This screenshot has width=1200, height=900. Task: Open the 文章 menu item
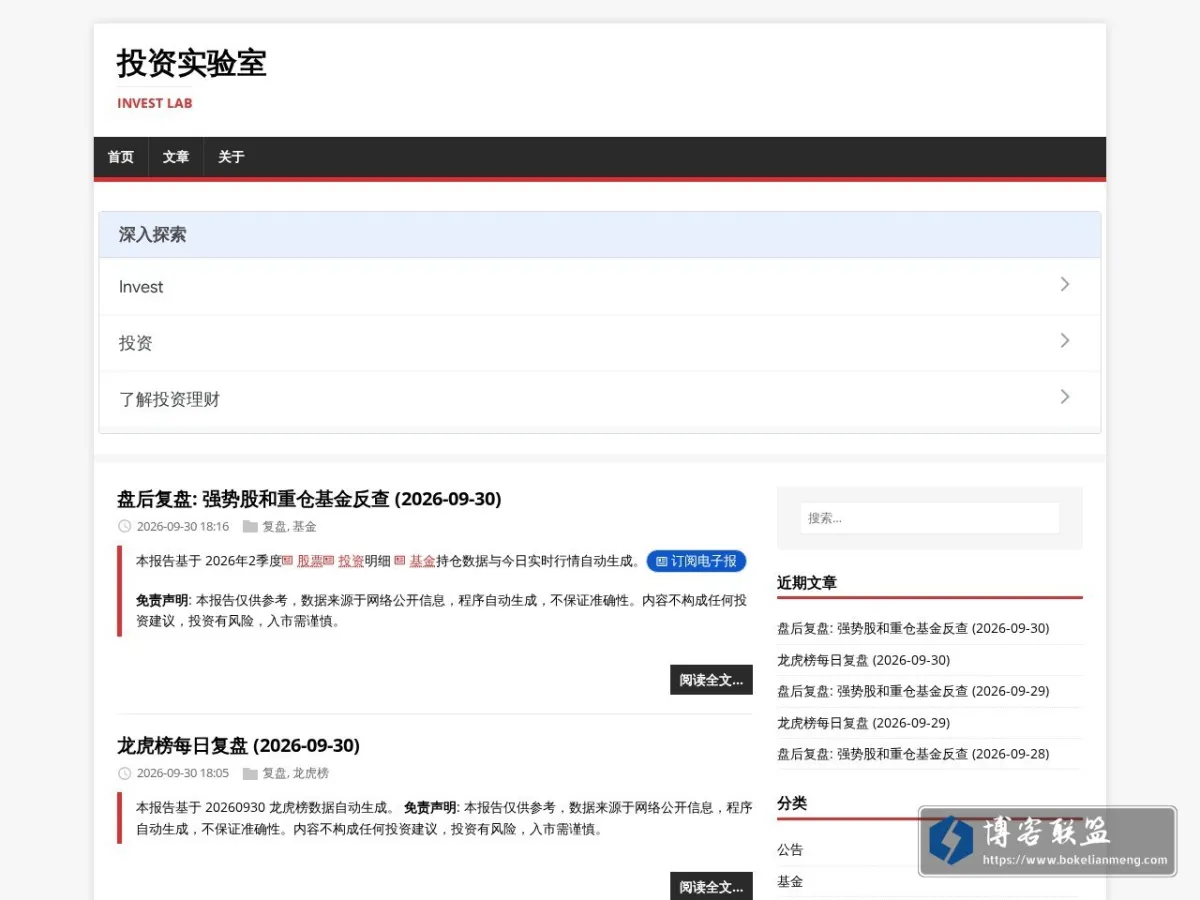click(x=176, y=157)
